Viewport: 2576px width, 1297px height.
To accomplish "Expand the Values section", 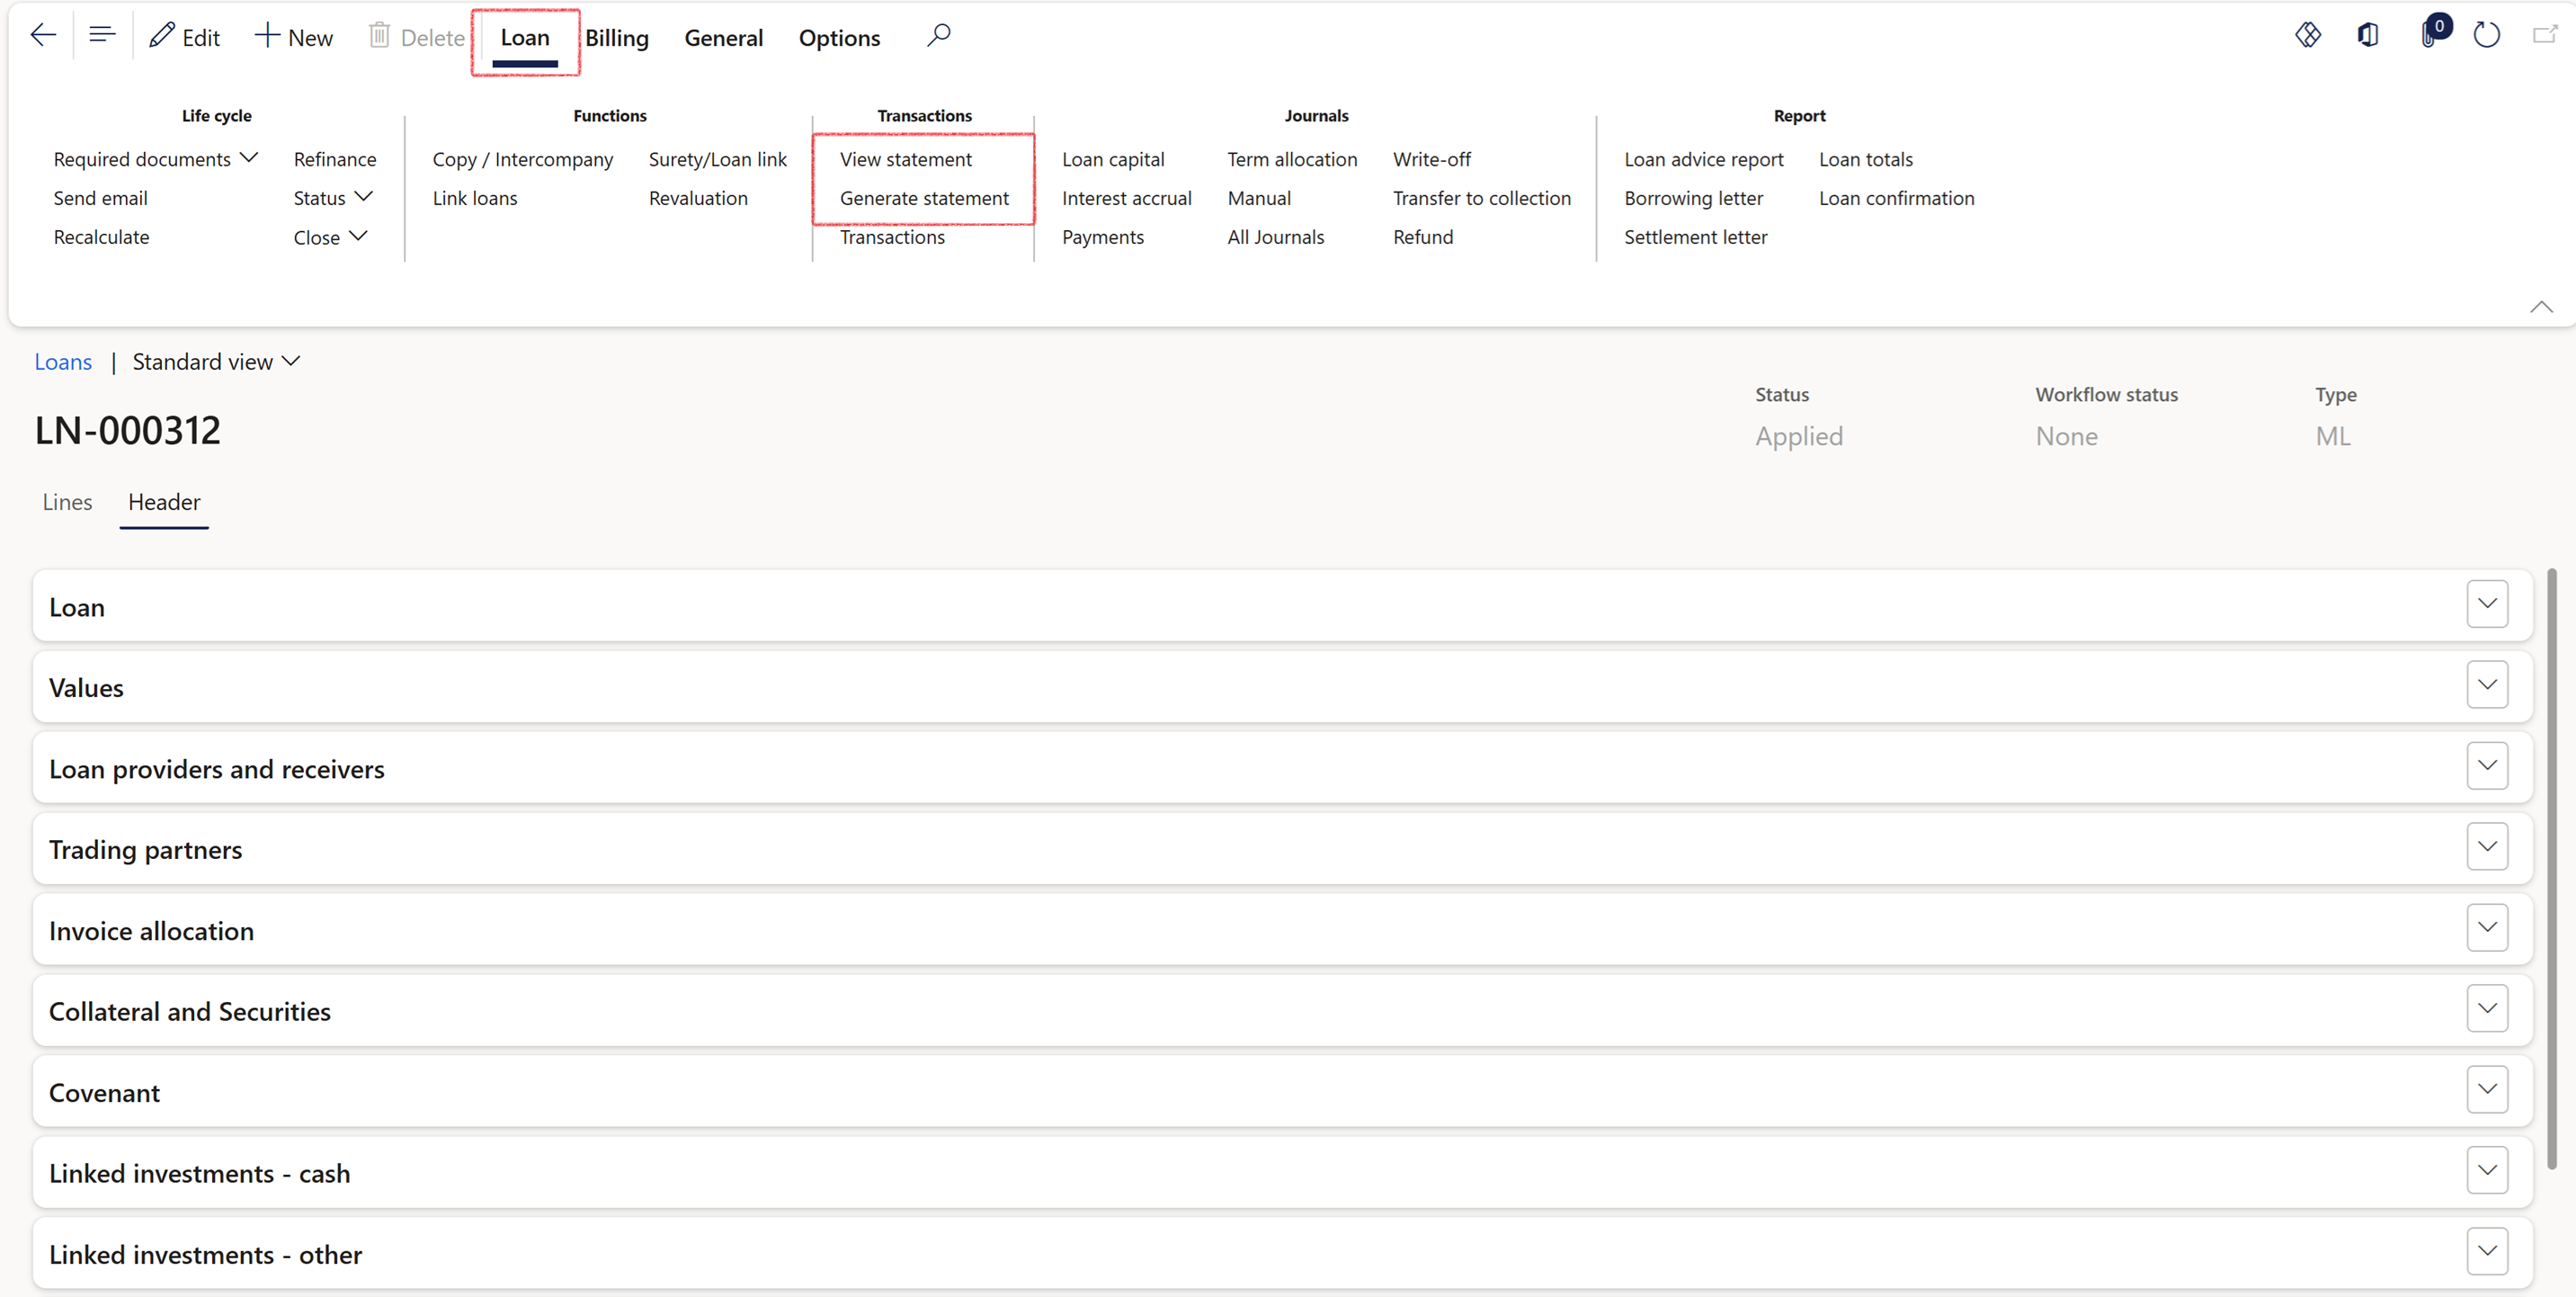I will pos(2486,685).
